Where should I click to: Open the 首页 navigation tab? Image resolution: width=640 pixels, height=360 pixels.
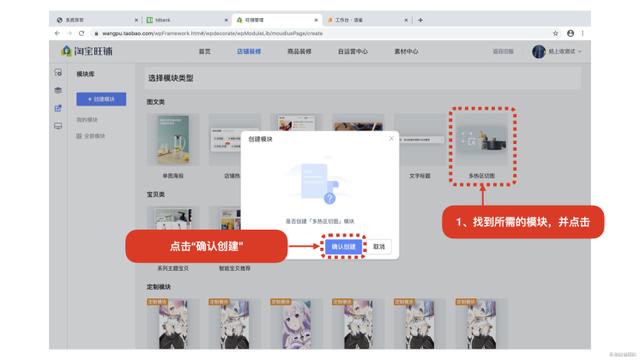click(x=204, y=51)
